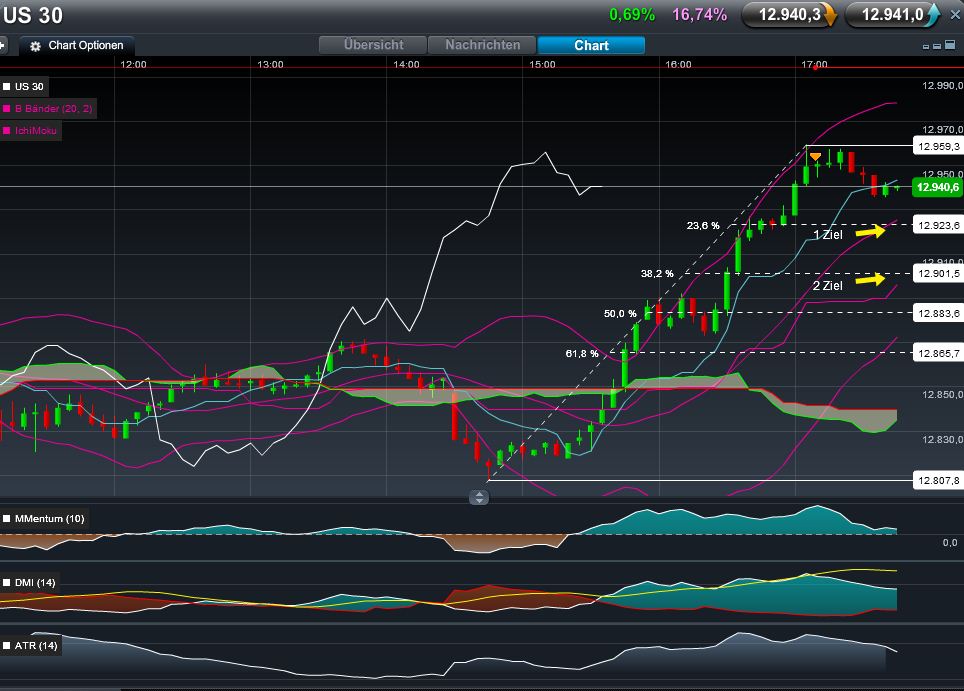Switch to the Übersicht tab
964x691 pixels.
click(x=373, y=45)
